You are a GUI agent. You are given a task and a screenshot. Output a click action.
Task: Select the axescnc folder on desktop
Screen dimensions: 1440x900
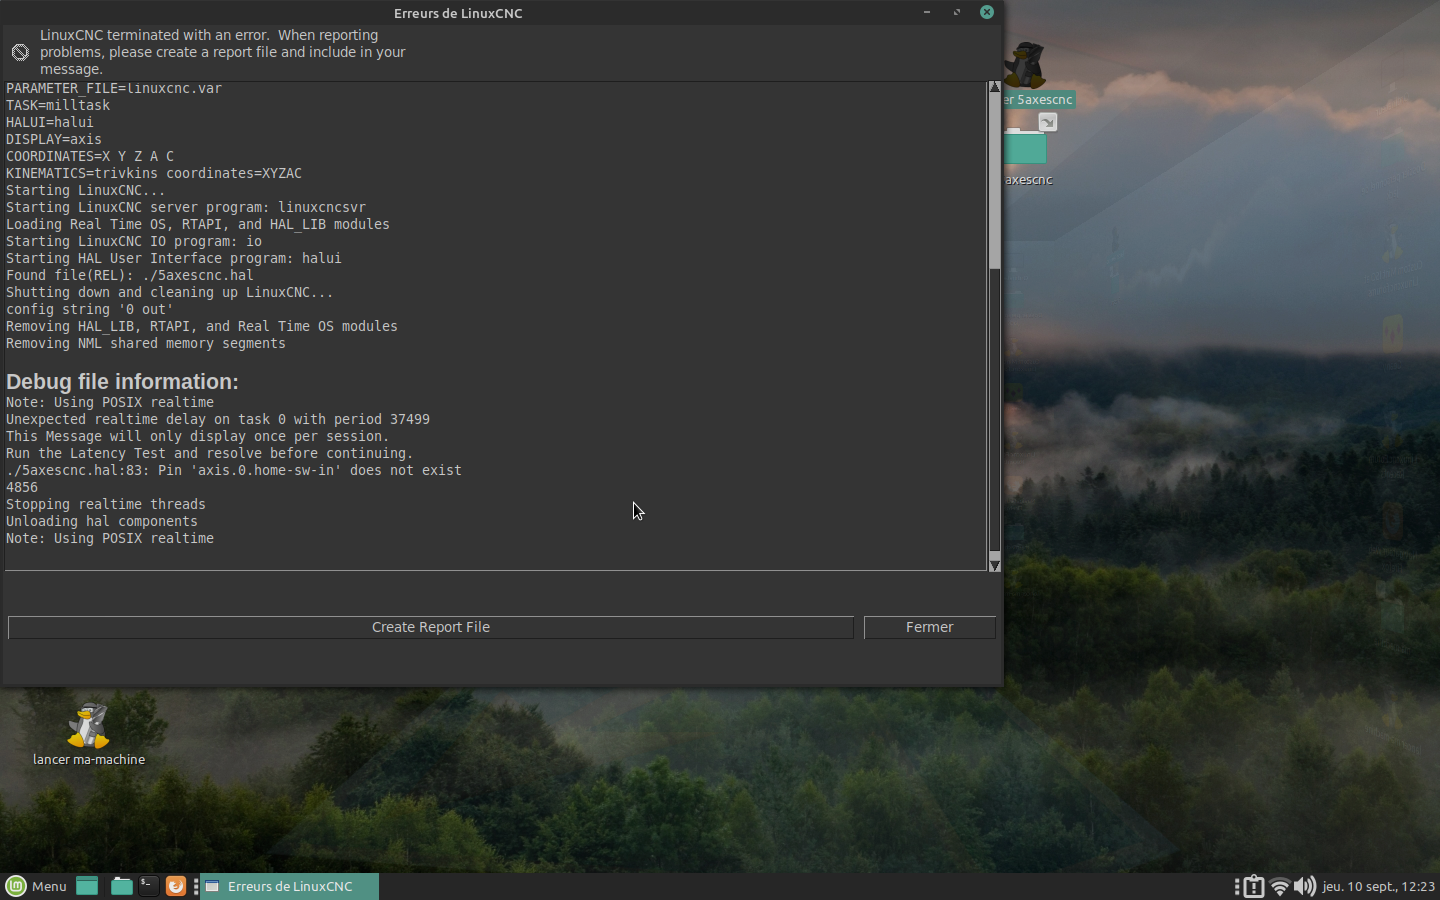(x=1028, y=150)
